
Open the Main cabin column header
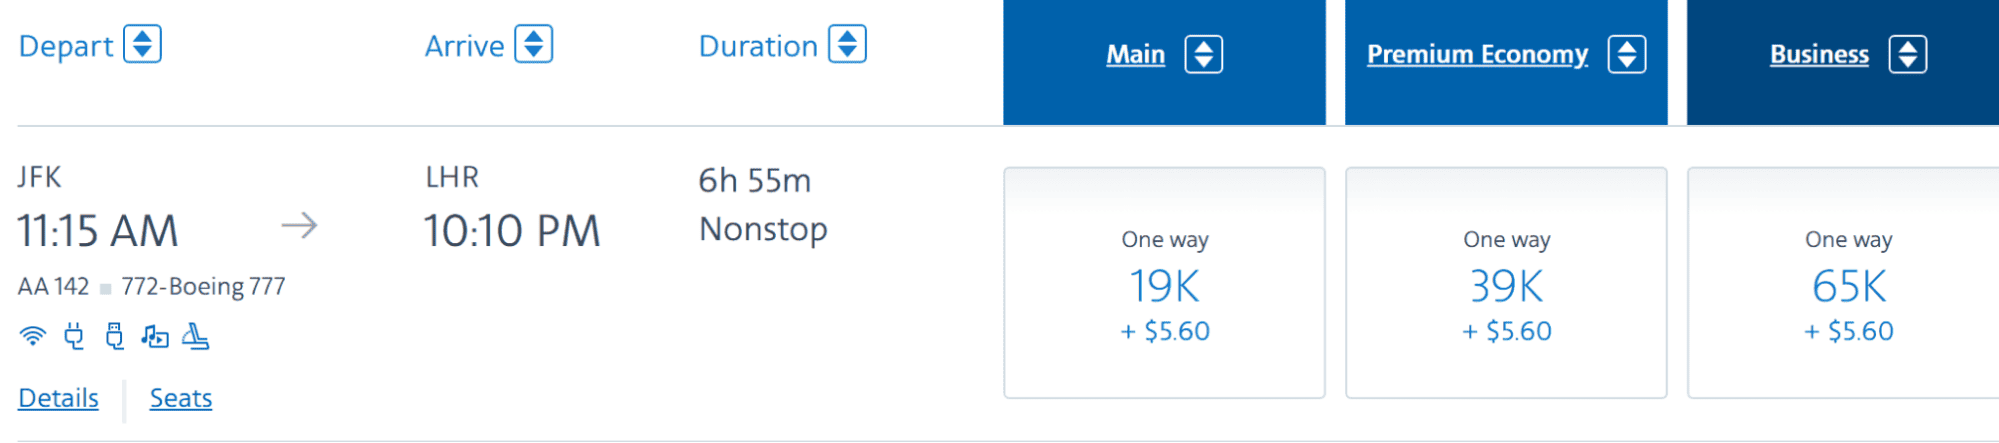1135,55
